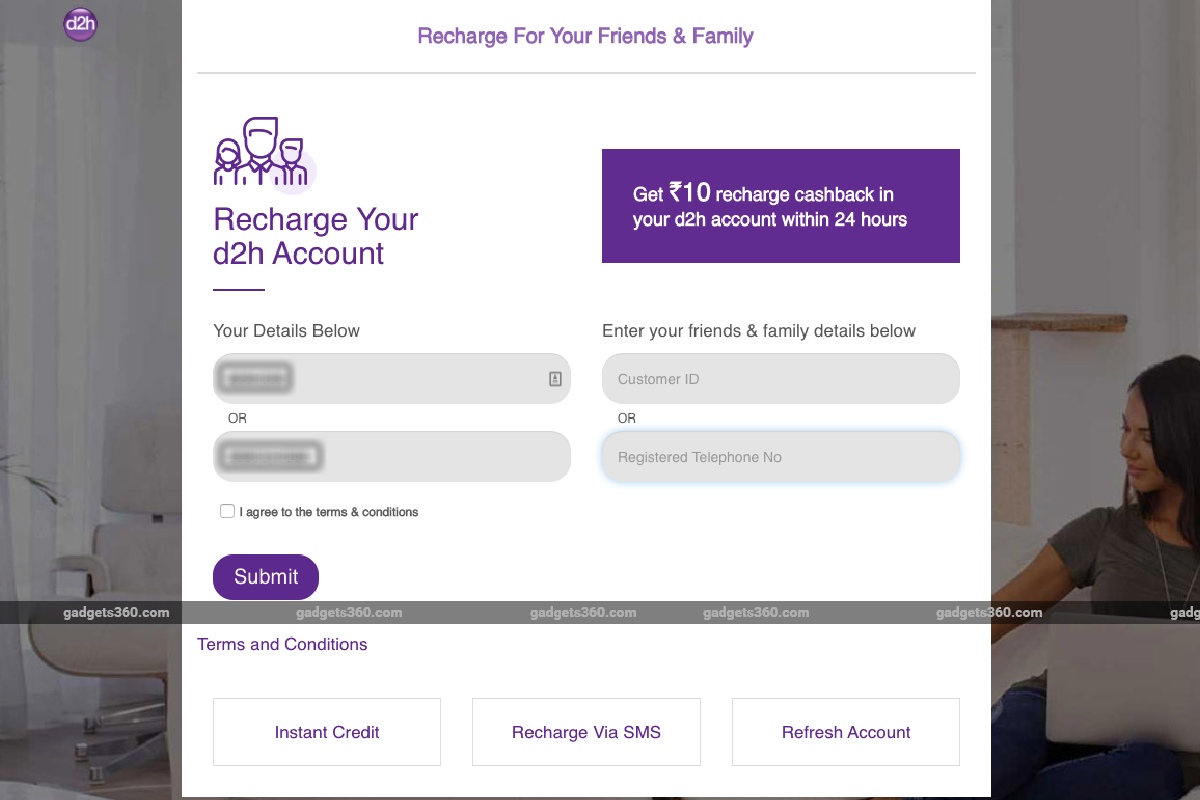Click the 'Recharge For Your Friends & Family' heading
Screen dimensions: 1200x800
pos(585,36)
